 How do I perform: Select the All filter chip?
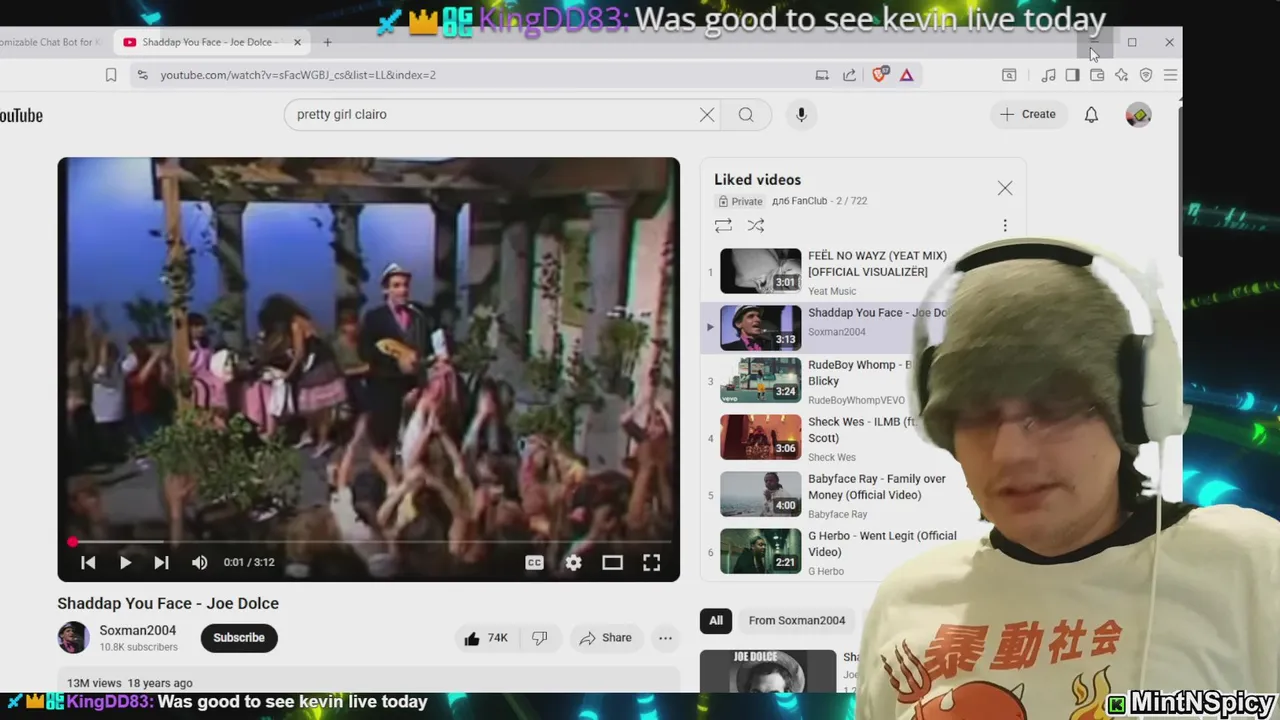[x=716, y=620]
